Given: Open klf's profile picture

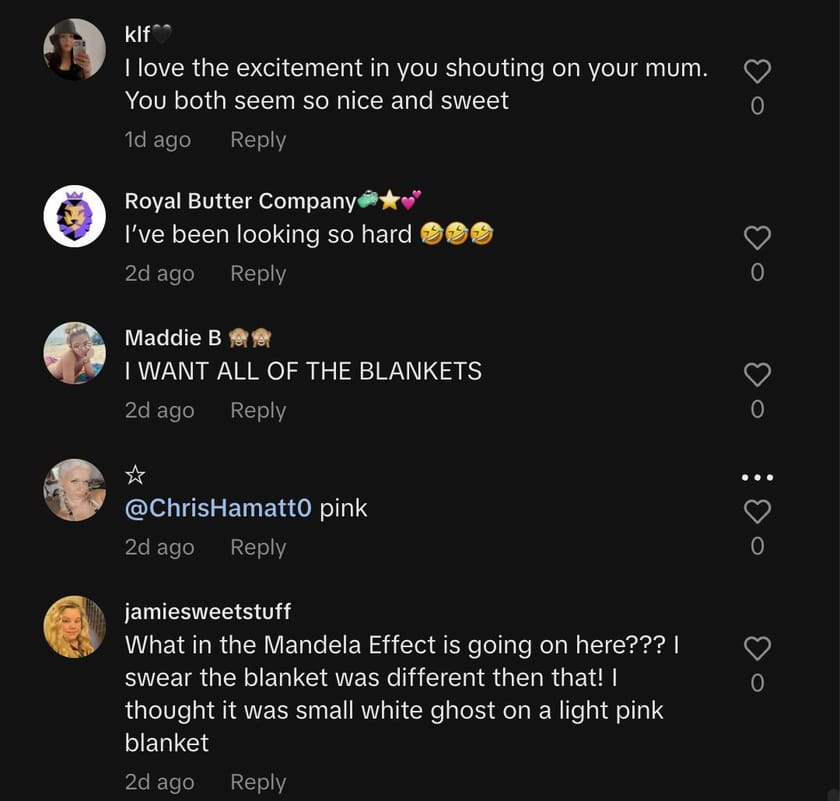Looking at the screenshot, I should [74, 48].
